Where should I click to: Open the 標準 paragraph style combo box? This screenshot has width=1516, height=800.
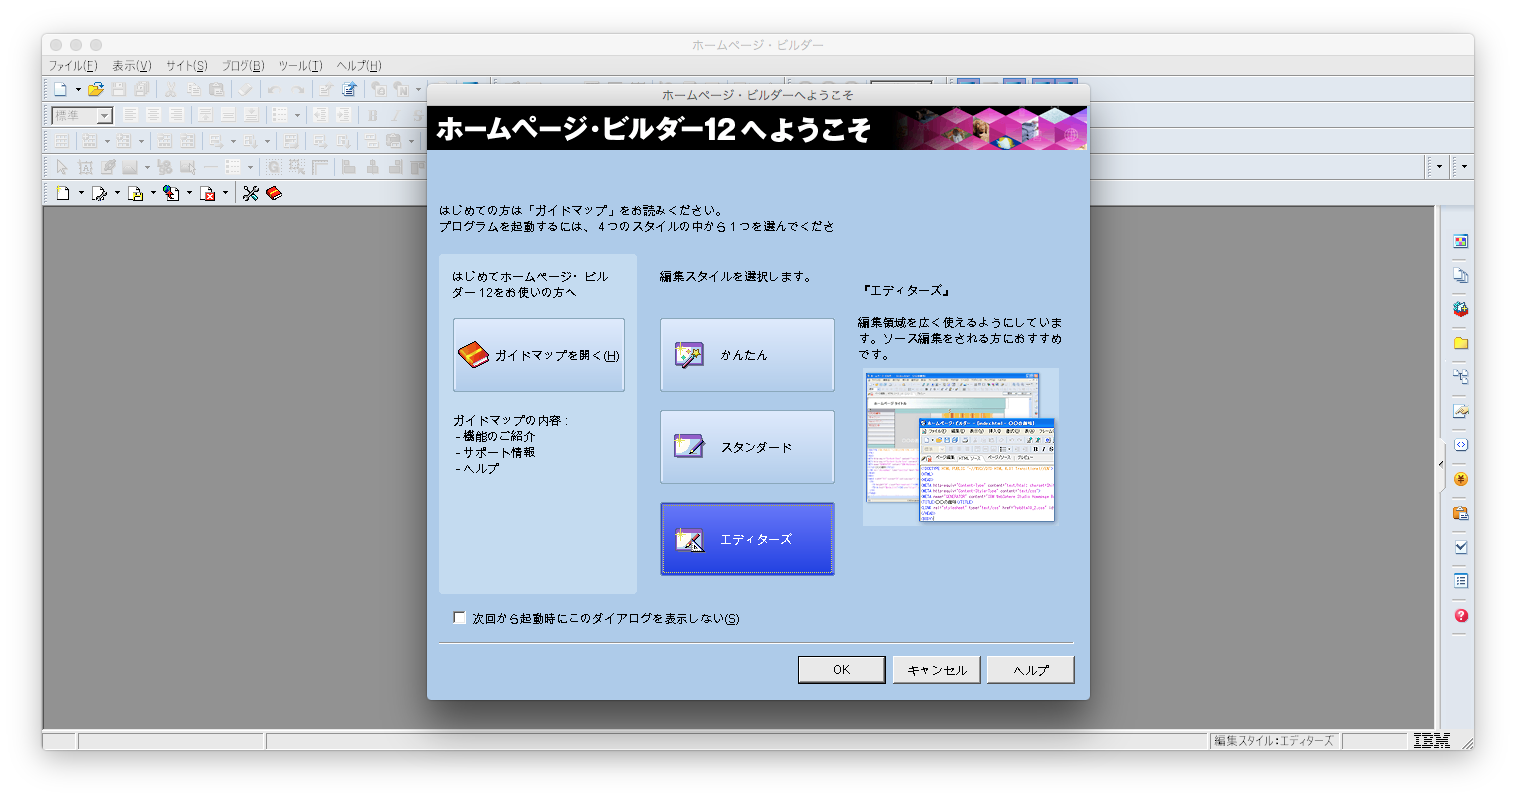[104, 116]
